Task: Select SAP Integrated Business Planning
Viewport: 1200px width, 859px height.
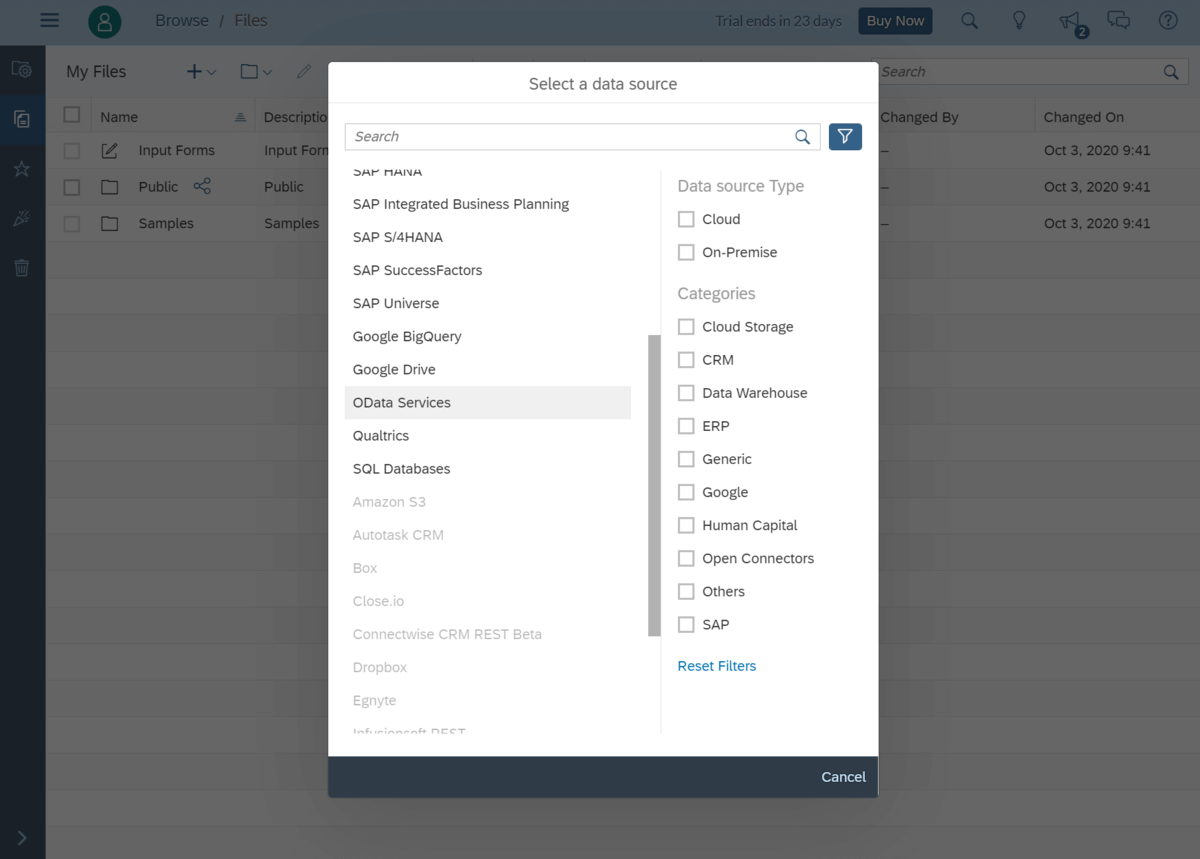Action: [488, 204]
